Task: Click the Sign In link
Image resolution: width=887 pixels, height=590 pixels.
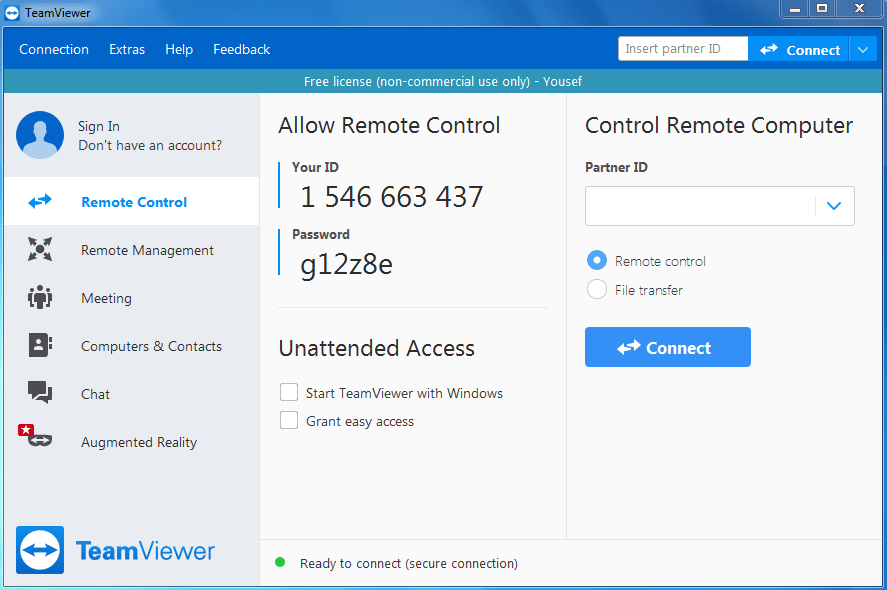Action: click(99, 126)
